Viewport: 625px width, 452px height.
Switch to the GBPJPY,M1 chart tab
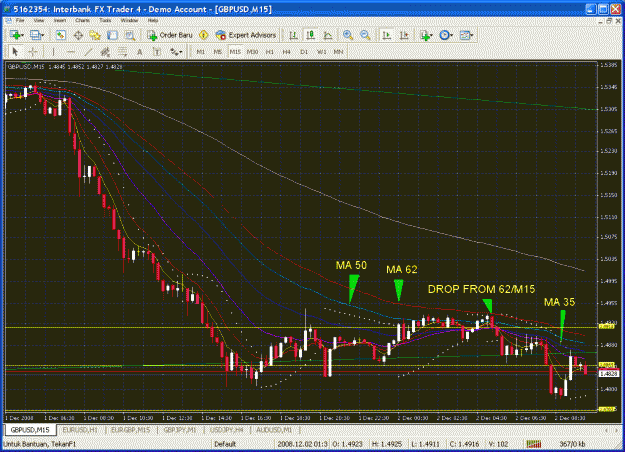180,430
